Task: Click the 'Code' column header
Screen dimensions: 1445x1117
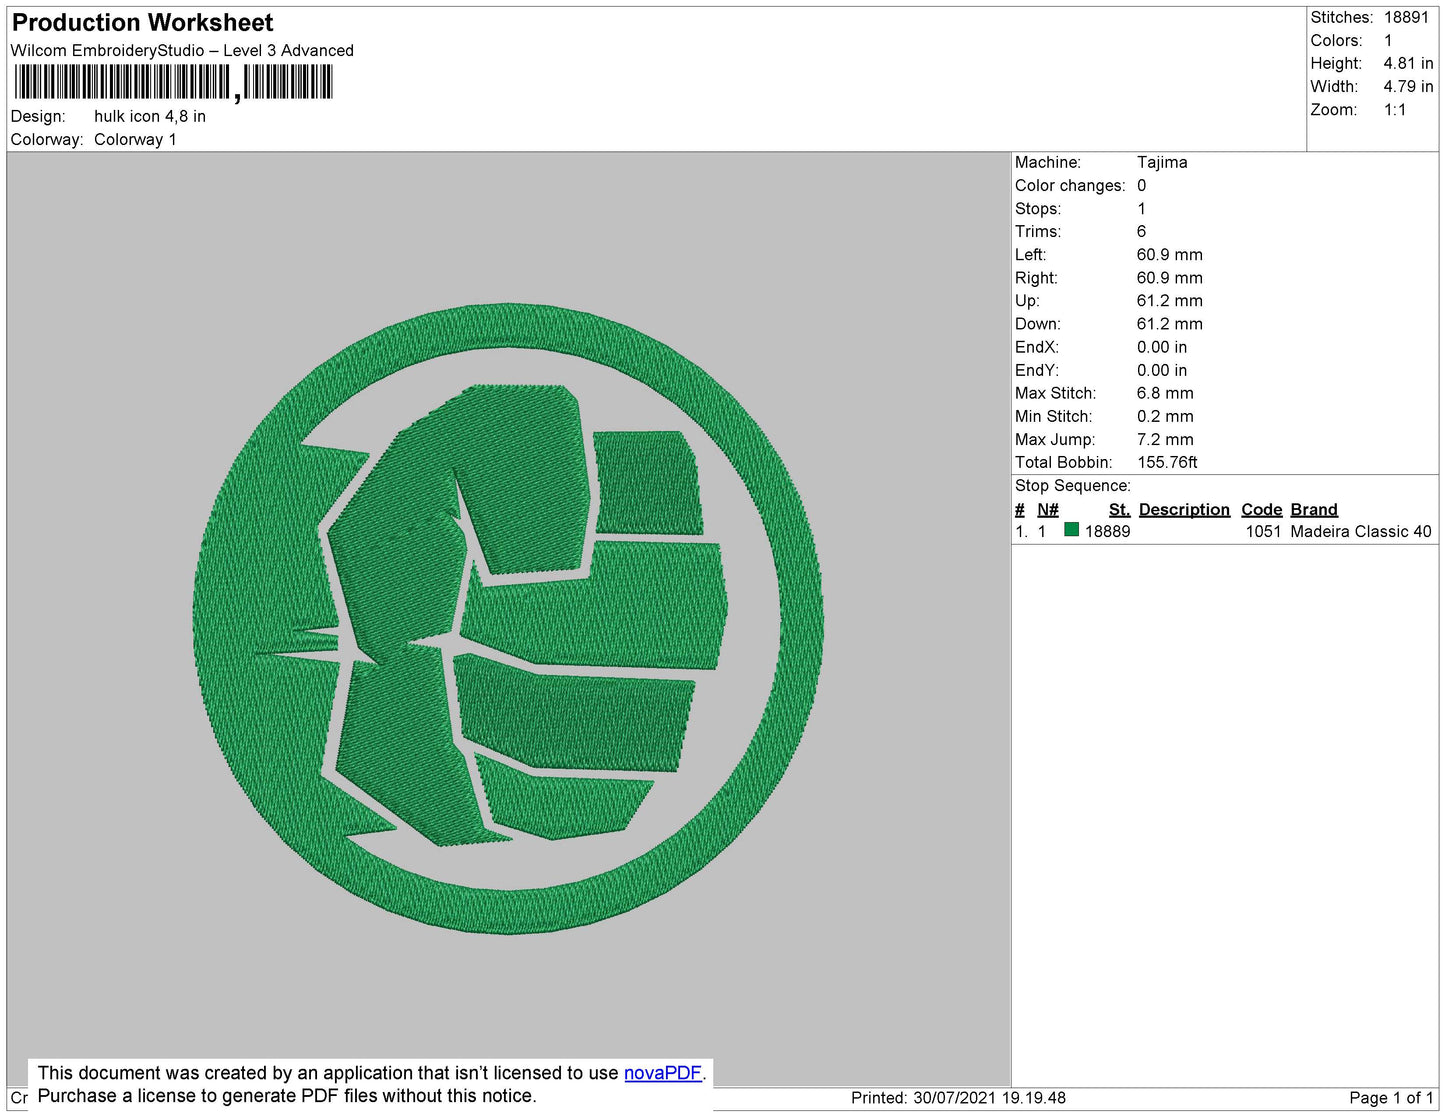Action: [1261, 509]
